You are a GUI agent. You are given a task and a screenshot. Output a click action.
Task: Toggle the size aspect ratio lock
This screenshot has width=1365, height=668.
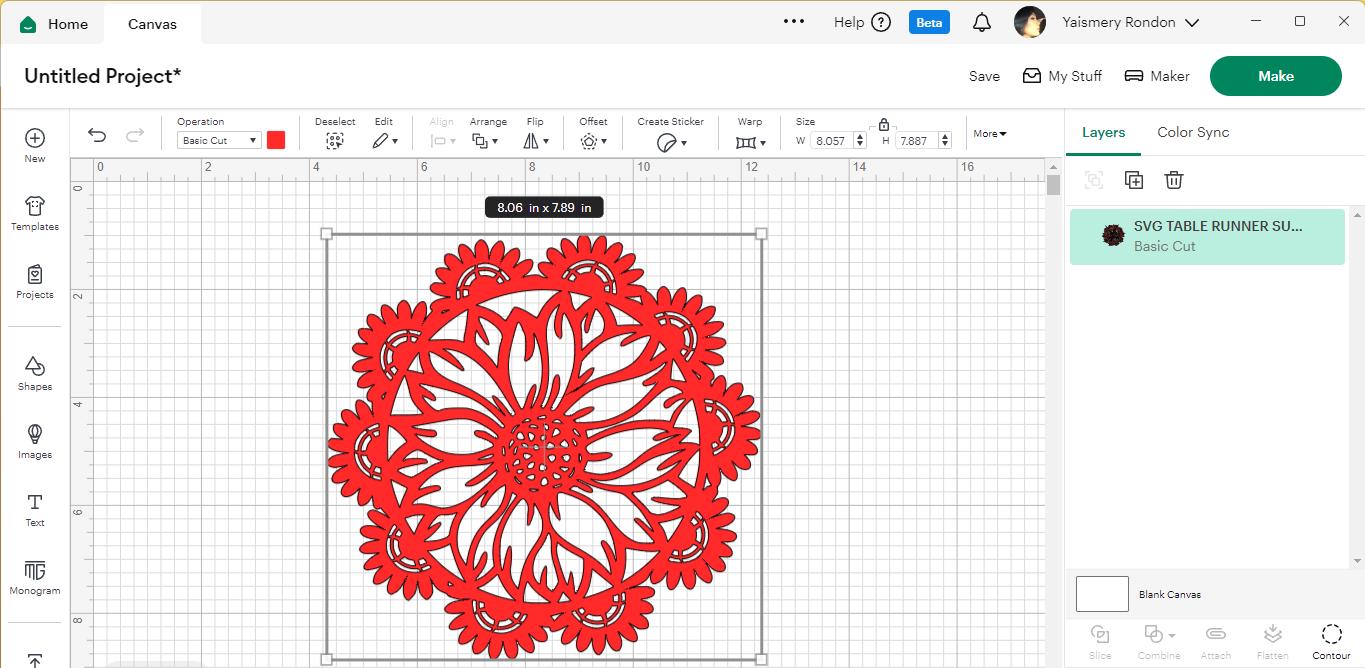(883, 125)
